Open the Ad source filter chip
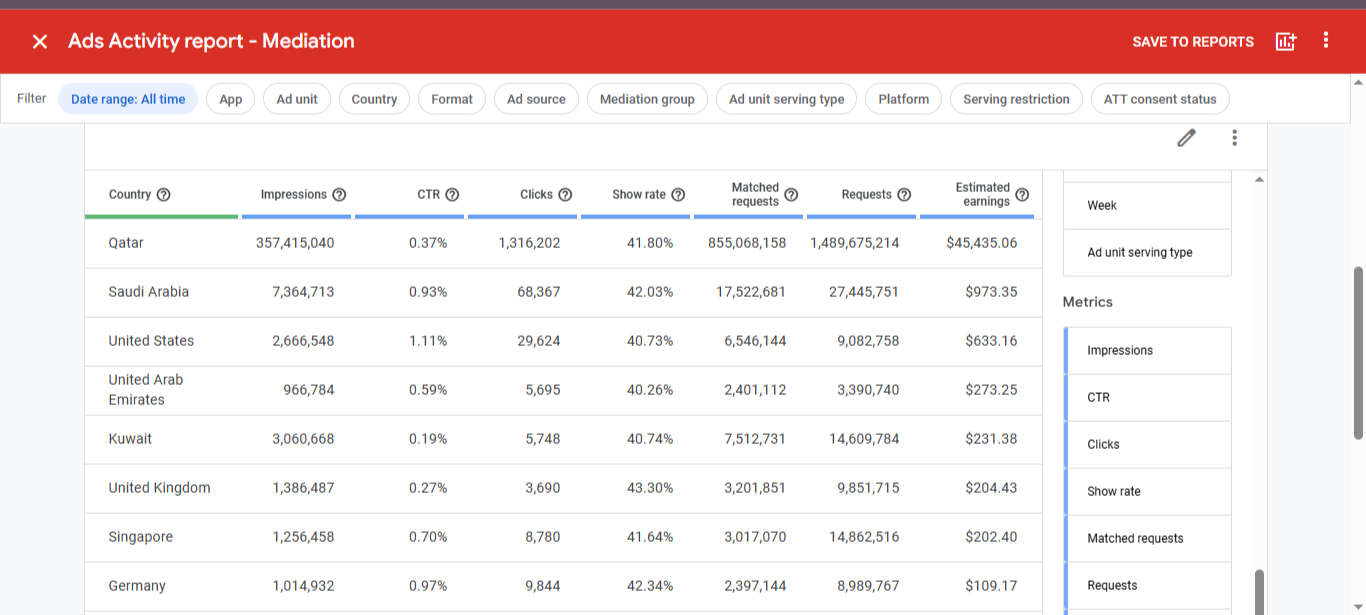 (x=536, y=99)
